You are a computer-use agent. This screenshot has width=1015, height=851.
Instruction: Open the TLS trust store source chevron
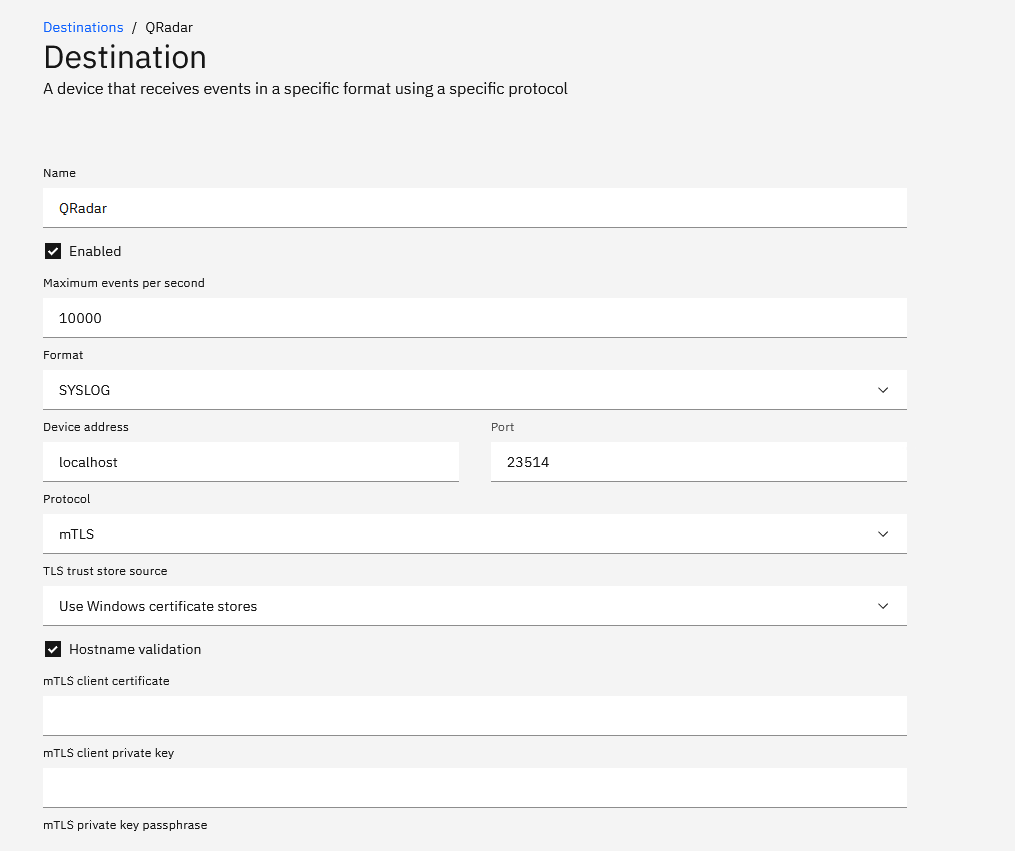click(883, 605)
